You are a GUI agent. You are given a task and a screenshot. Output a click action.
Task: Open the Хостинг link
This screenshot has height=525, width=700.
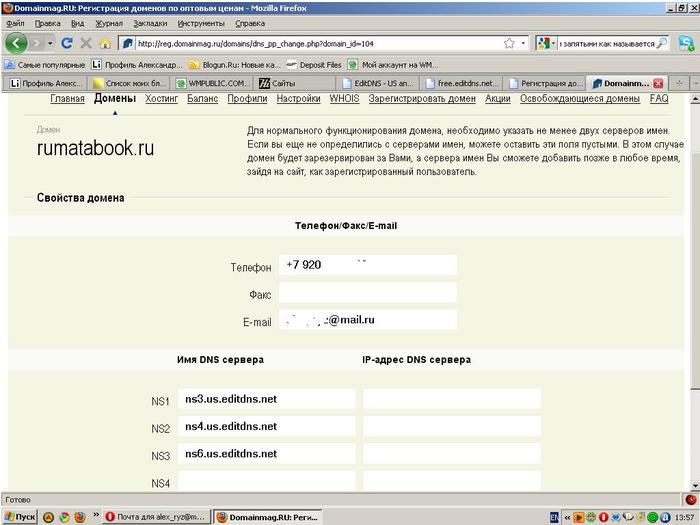tap(161, 99)
